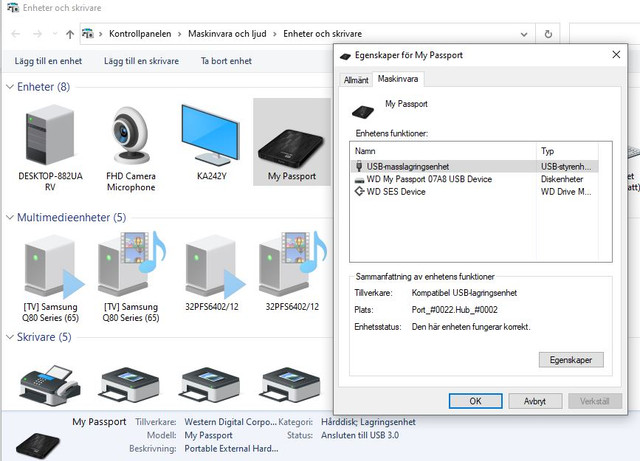Click My Passport icon in details pane

(38, 446)
